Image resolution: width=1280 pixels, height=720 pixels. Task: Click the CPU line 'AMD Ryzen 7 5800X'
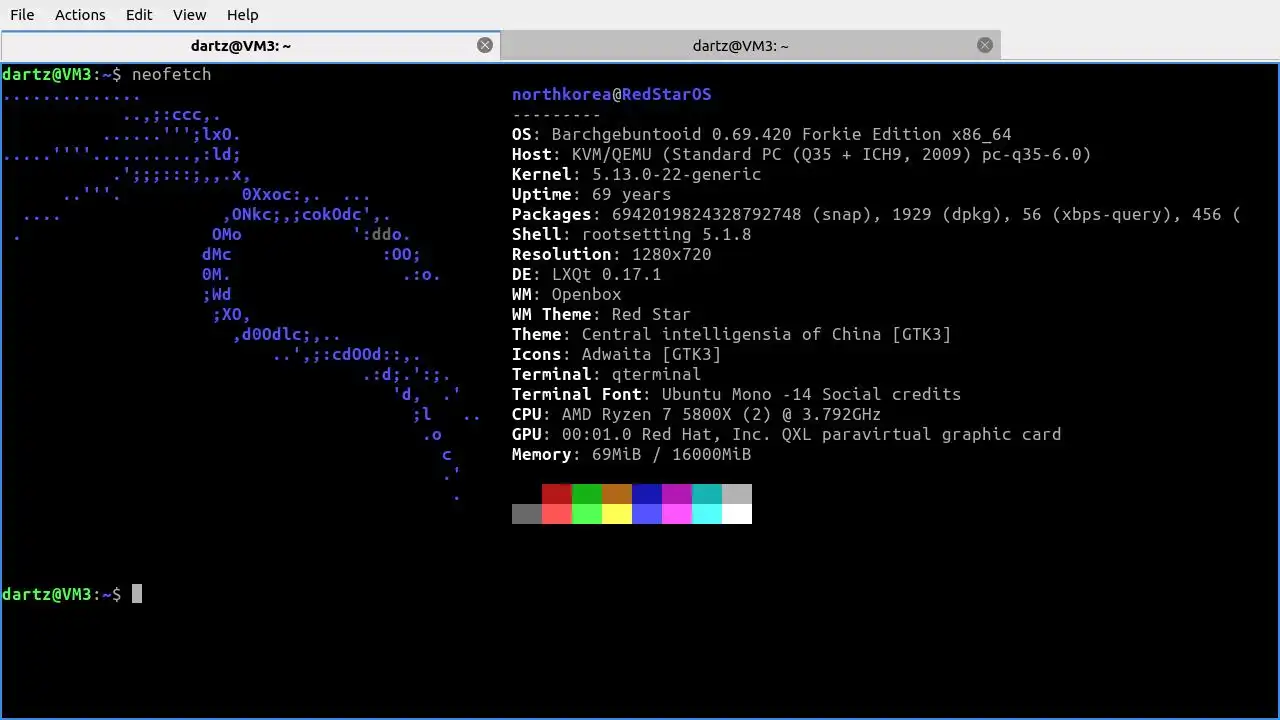click(646, 414)
